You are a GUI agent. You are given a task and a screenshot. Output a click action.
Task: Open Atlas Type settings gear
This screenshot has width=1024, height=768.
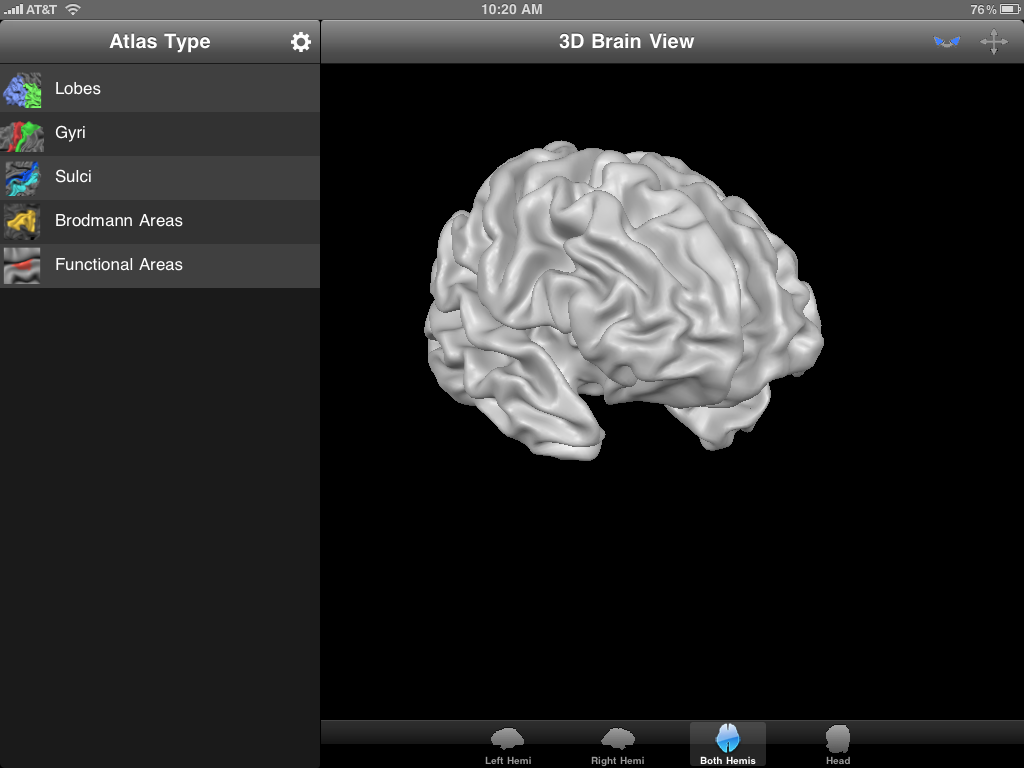(x=300, y=42)
